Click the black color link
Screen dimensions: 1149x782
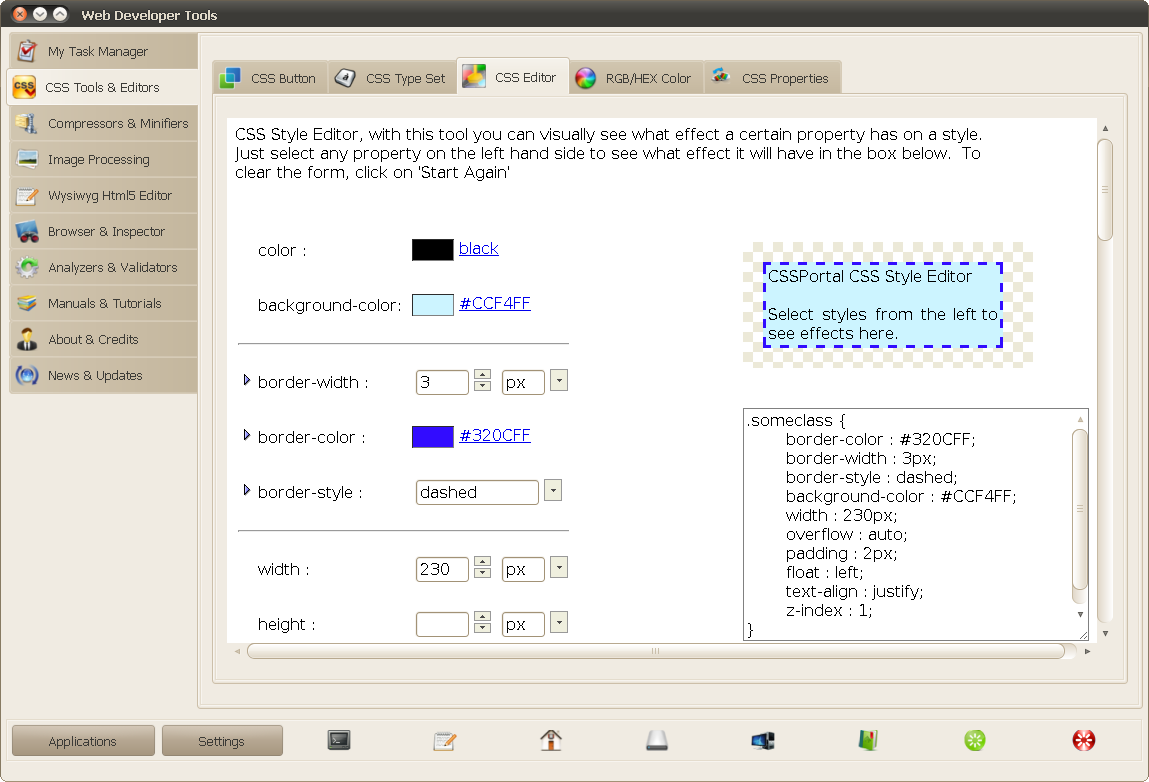click(x=479, y=248)
